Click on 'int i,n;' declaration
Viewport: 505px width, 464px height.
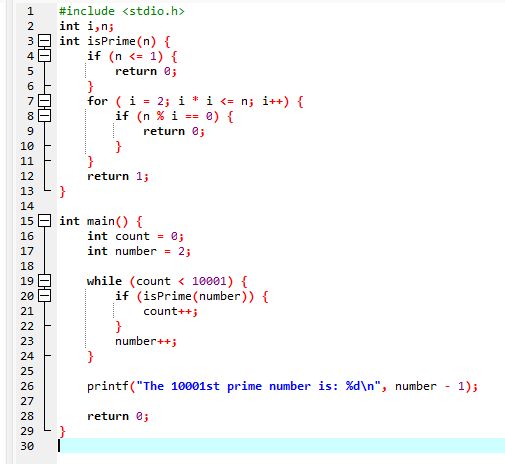pyautogui.click(x=87, y=26)
